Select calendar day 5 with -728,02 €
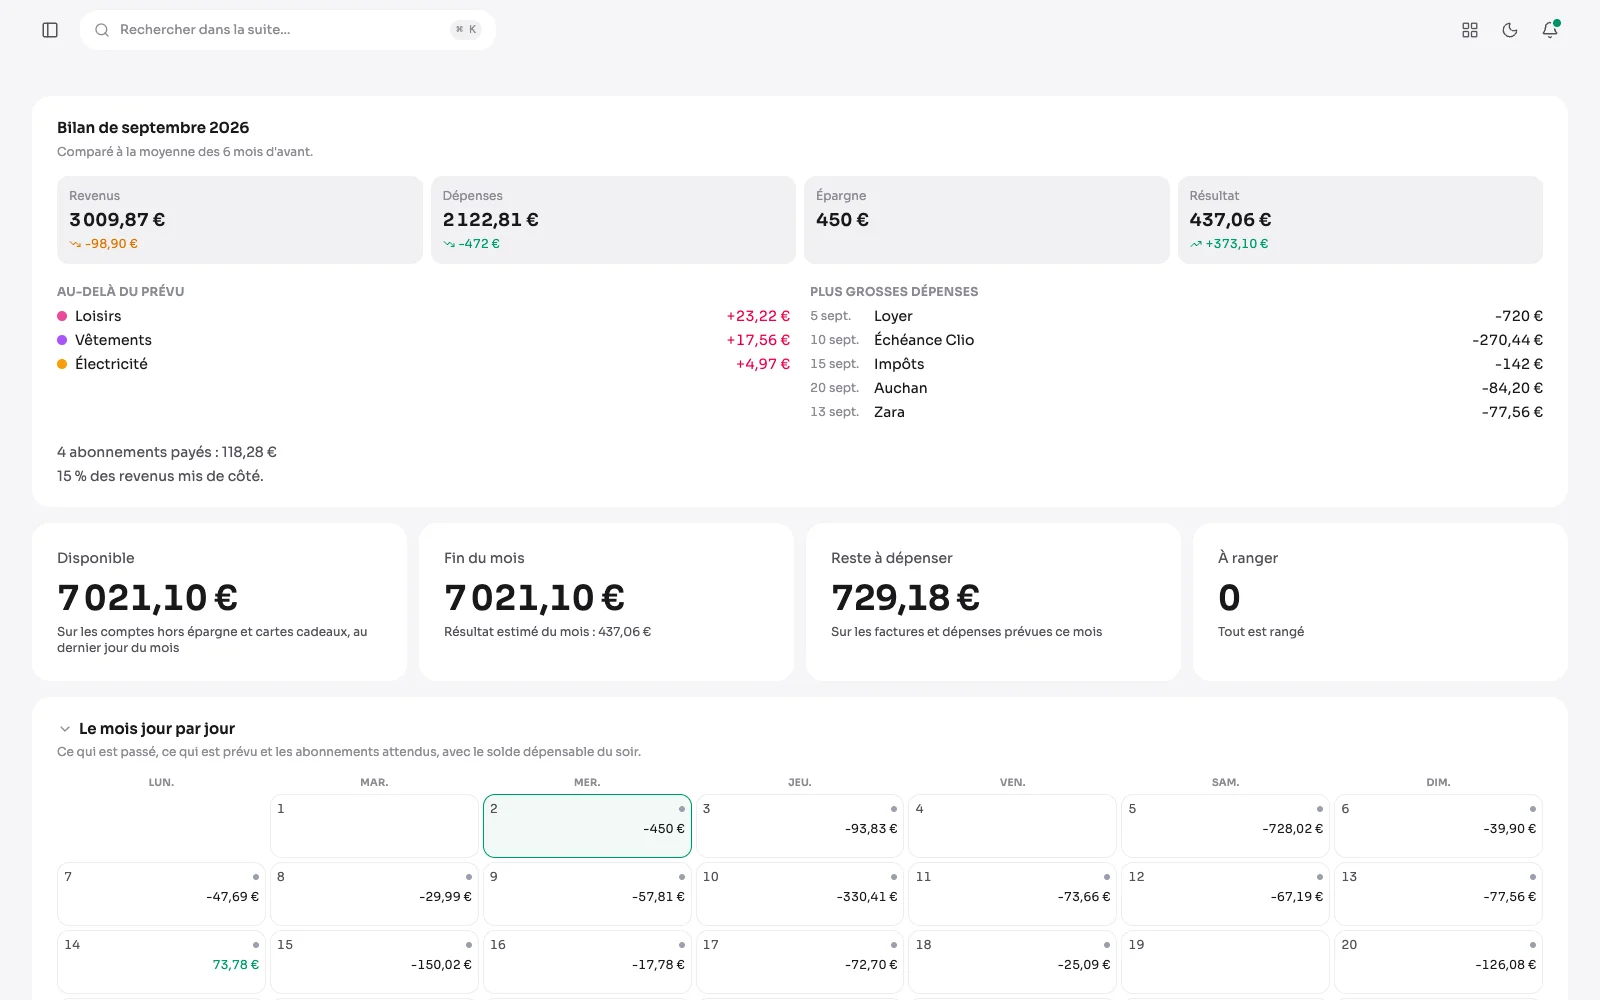 click(x=1225, y=826)
